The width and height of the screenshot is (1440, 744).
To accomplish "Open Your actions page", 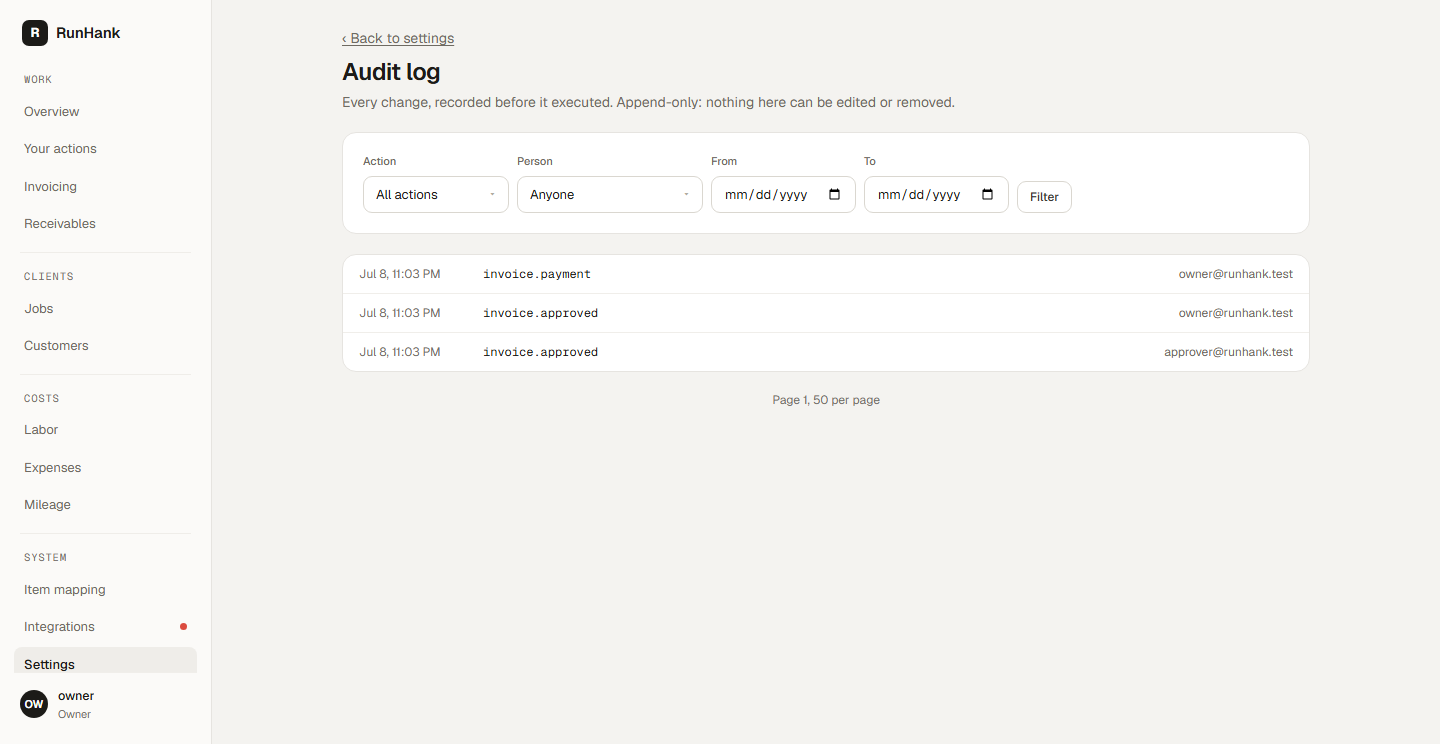I will coord(105,149).
